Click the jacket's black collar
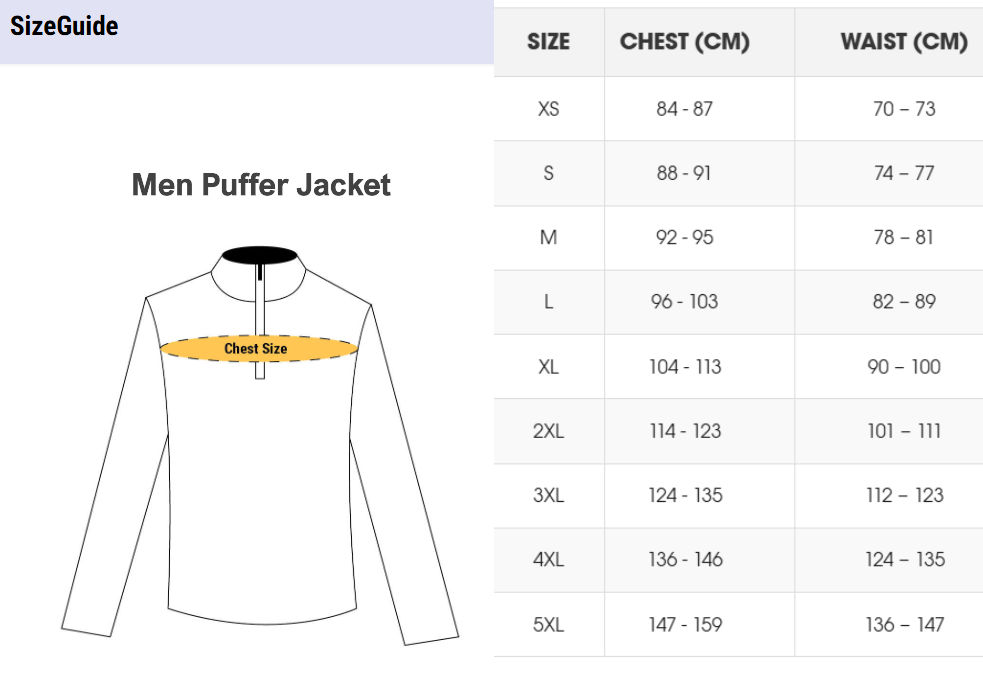 [260, 255]
